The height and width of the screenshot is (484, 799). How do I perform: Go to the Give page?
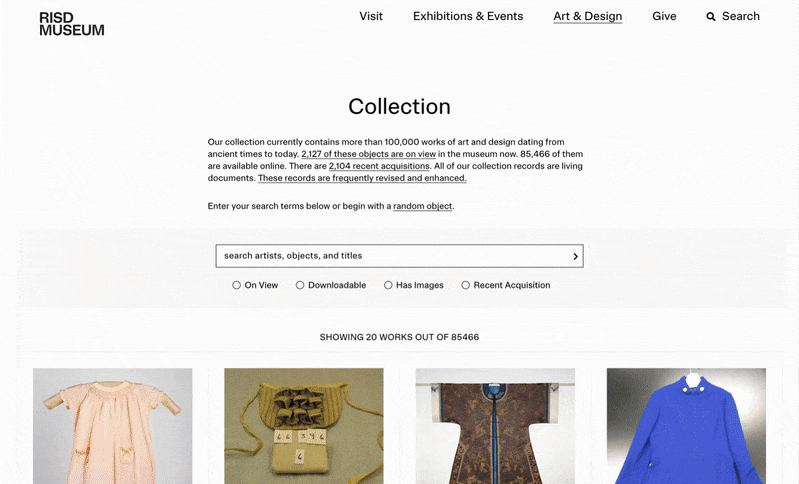(x=664, y=16)
